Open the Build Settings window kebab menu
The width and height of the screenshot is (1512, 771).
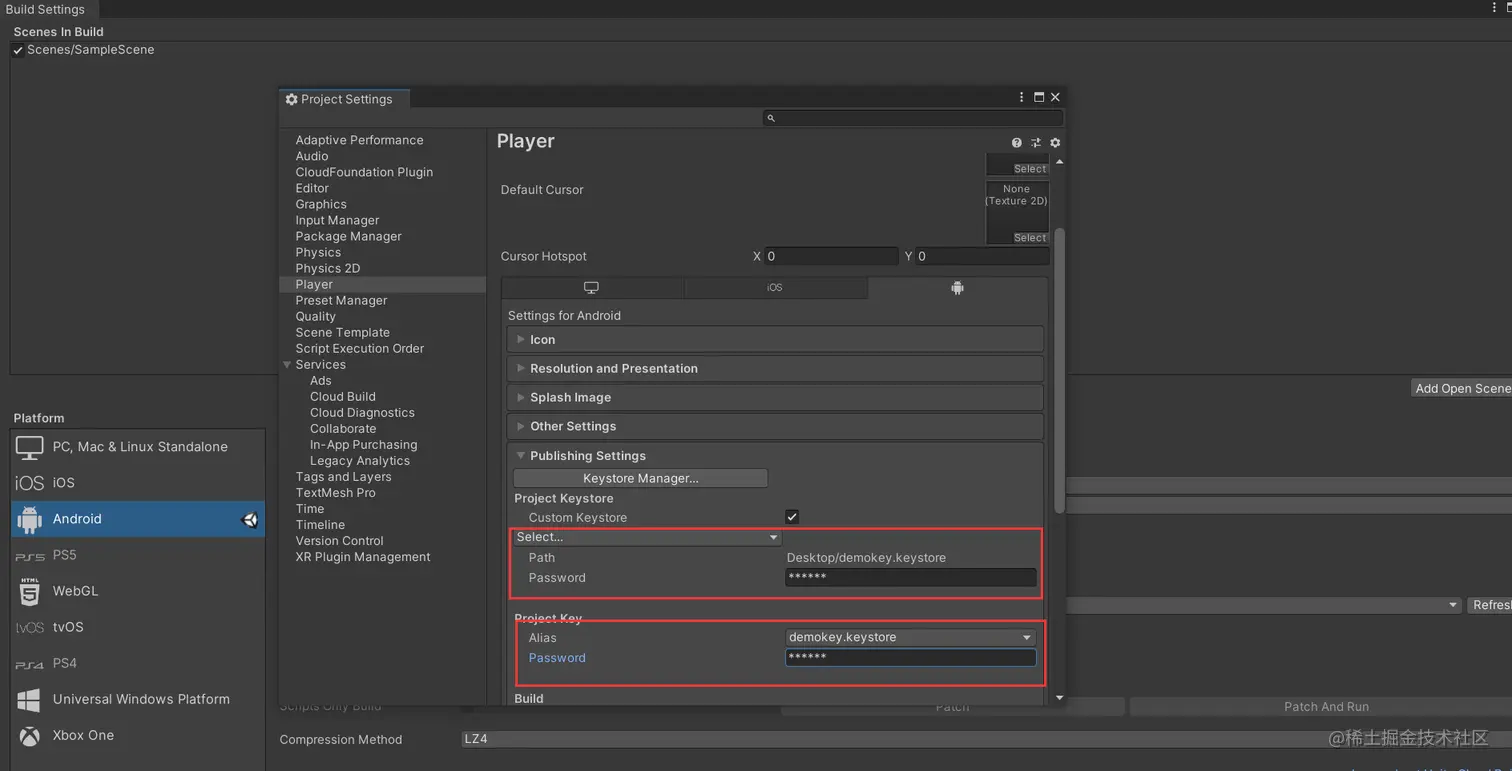click(x=1494, y=8)
